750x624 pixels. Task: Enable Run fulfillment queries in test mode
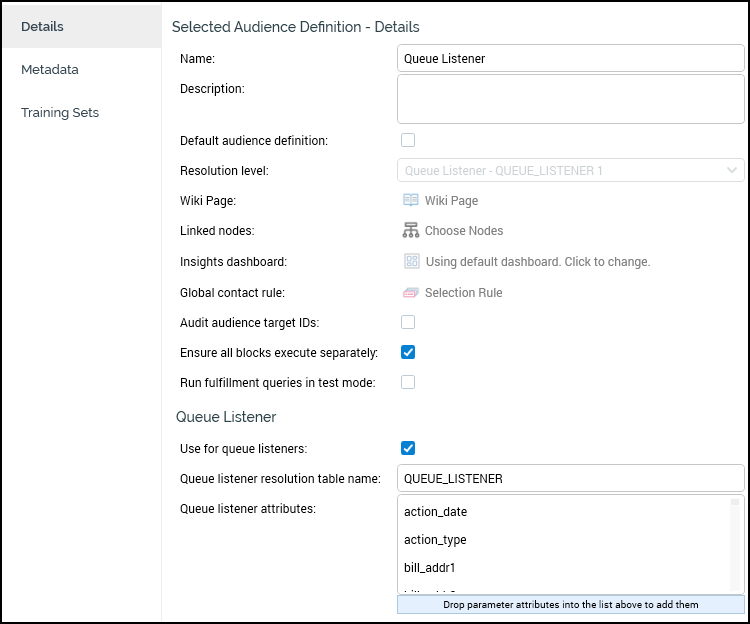click(408, 382)
